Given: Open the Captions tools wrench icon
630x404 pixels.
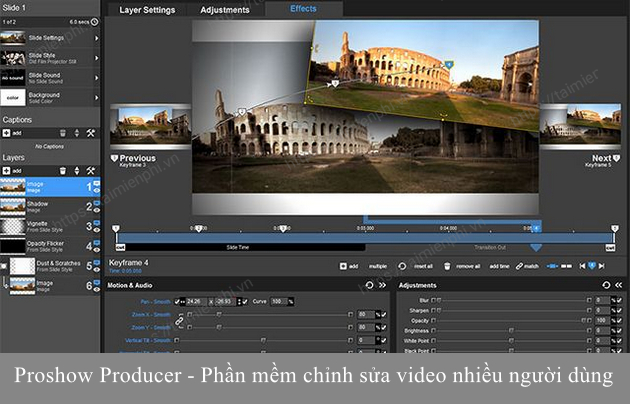Looking at the screenshot, I should [x=91, y=133].
